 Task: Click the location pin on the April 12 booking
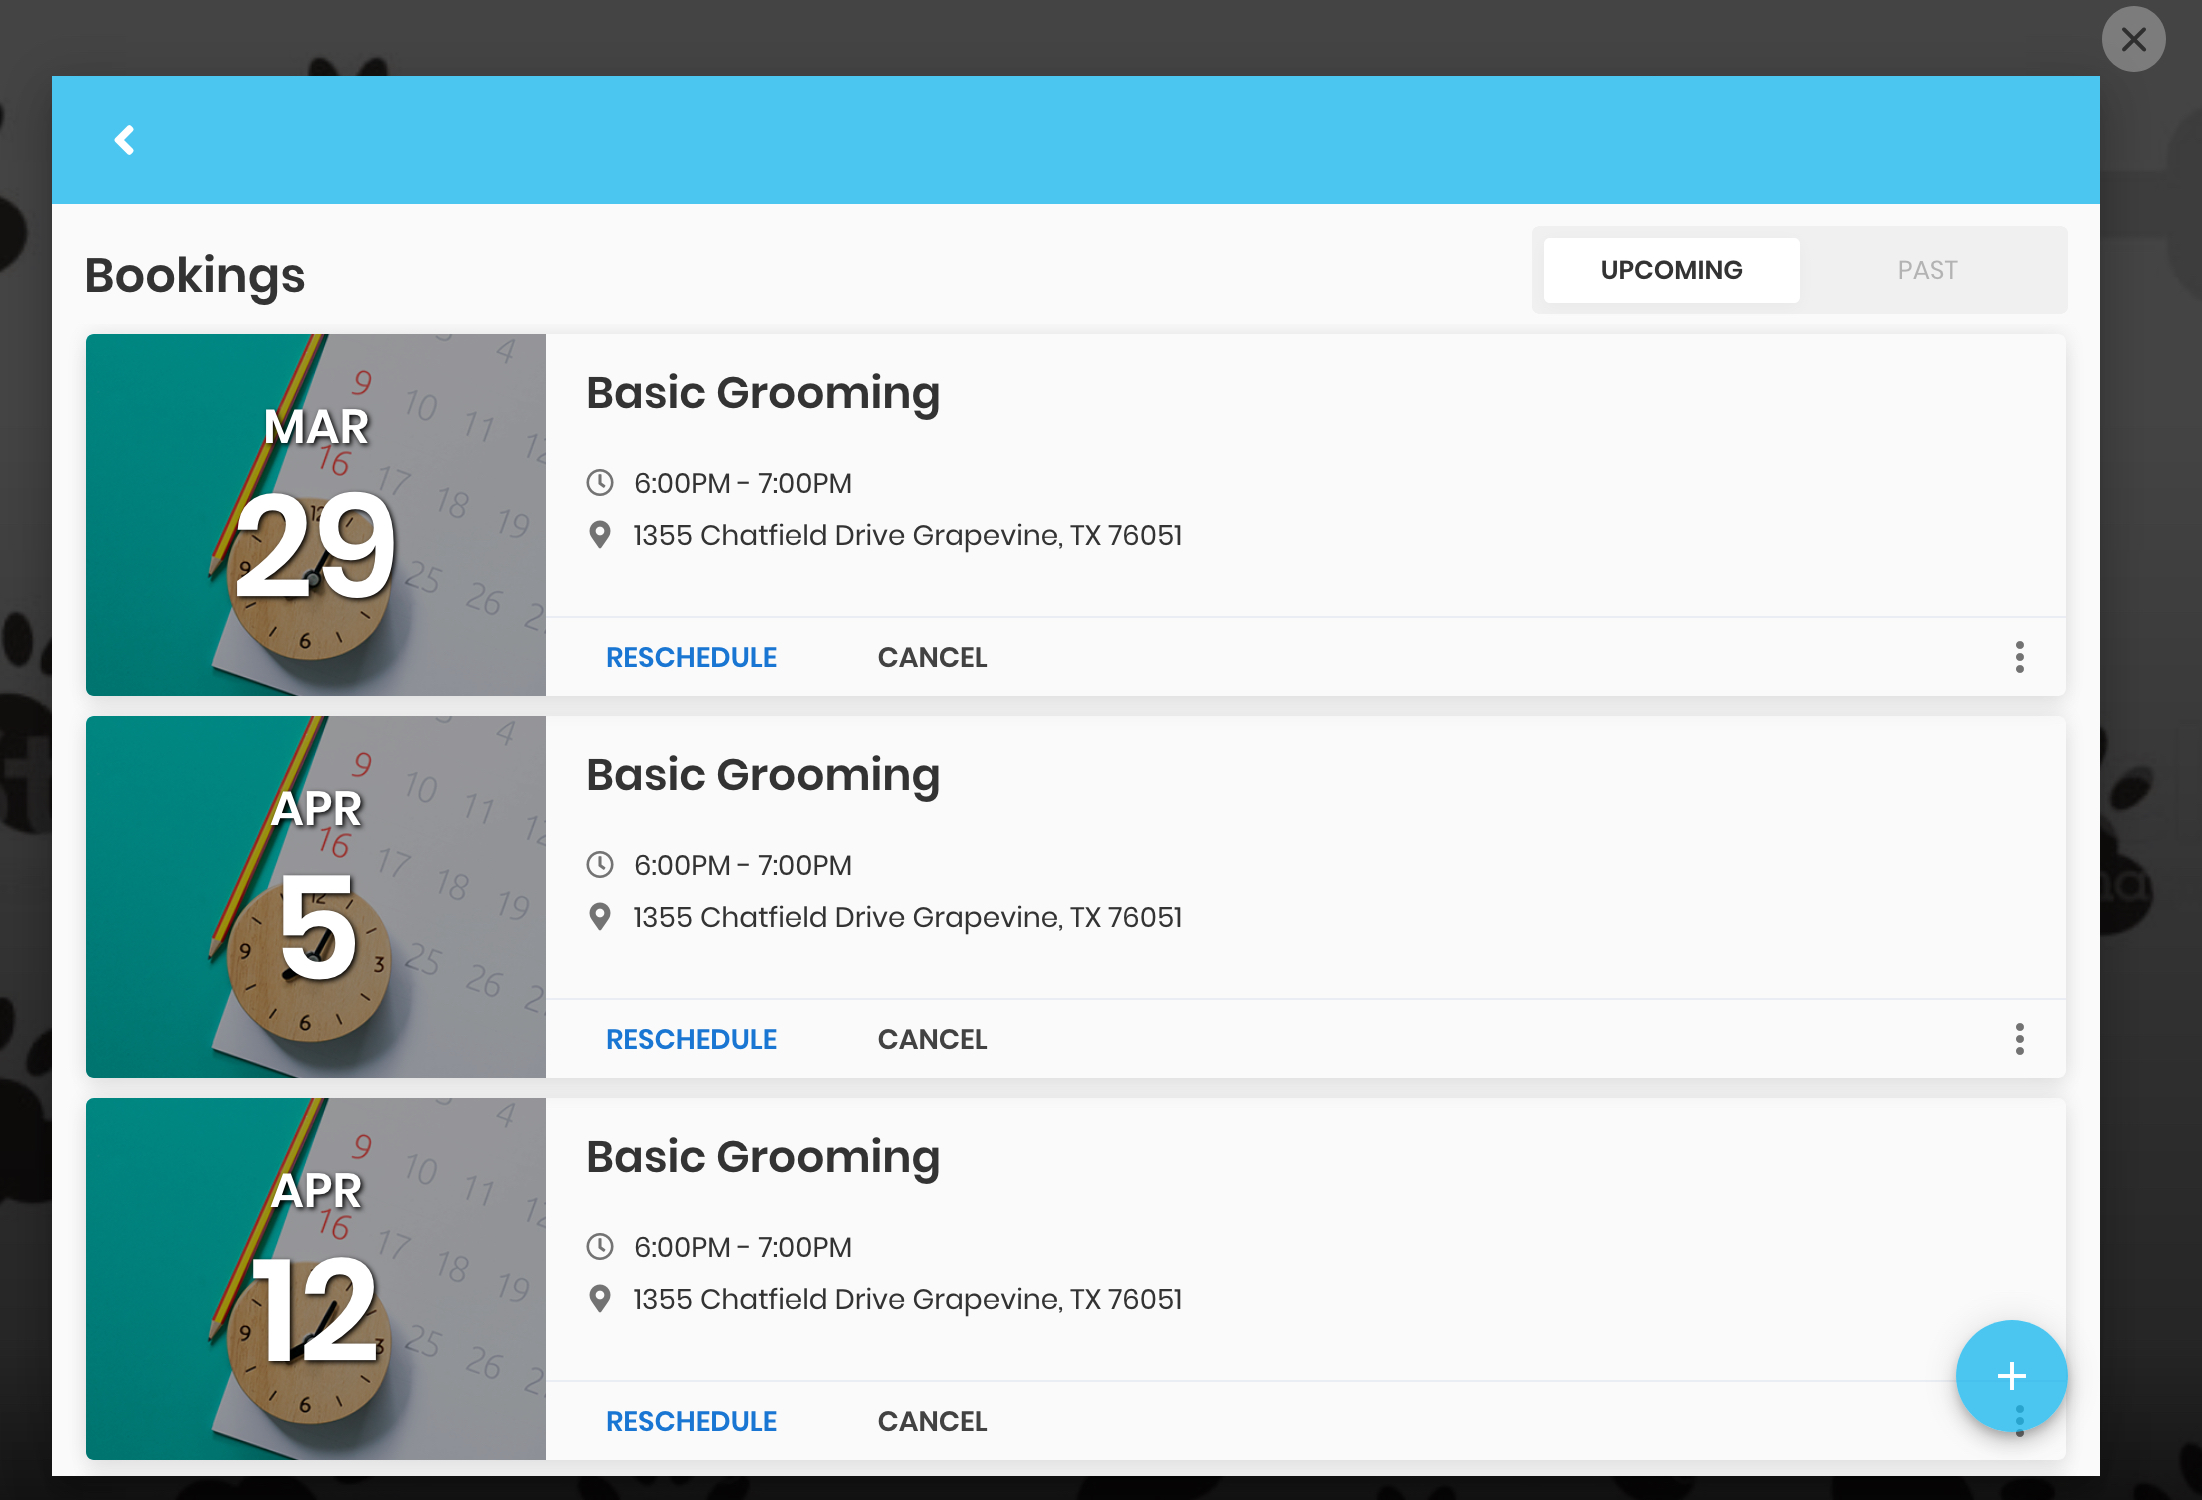600,1299
